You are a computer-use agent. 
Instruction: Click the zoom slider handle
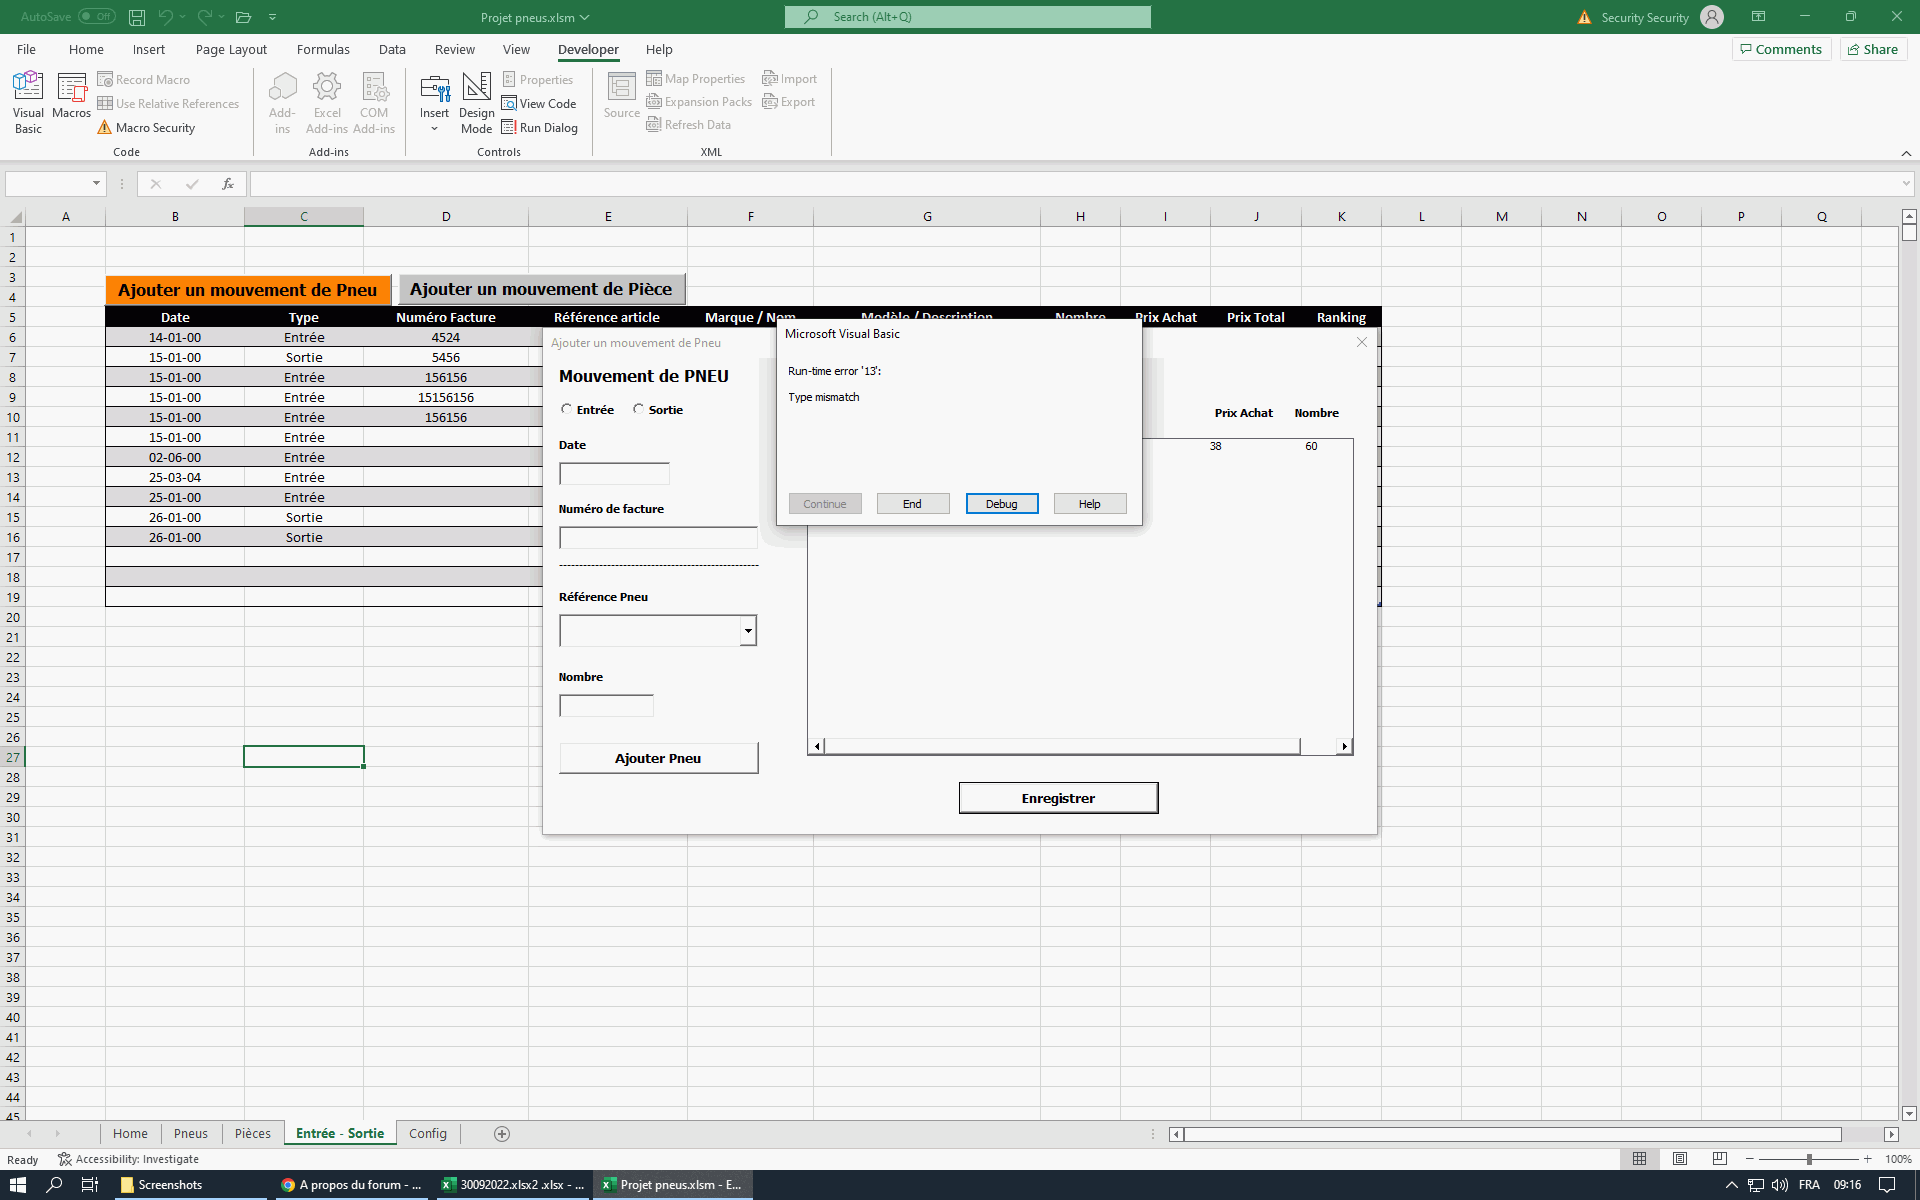1809,1159
